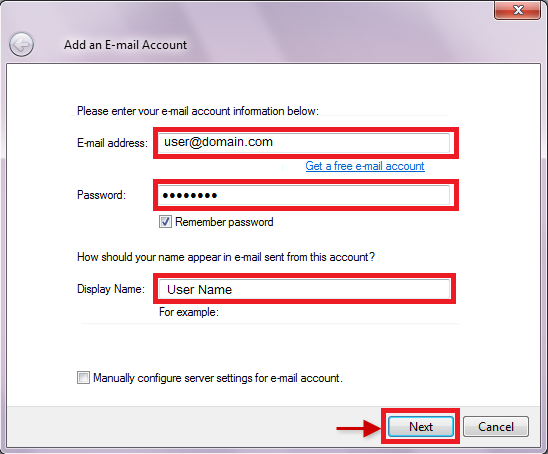Dismiss the wizard with Cancel
The height and width of the screenshot is (454, 548).
(x=496, y=426)
